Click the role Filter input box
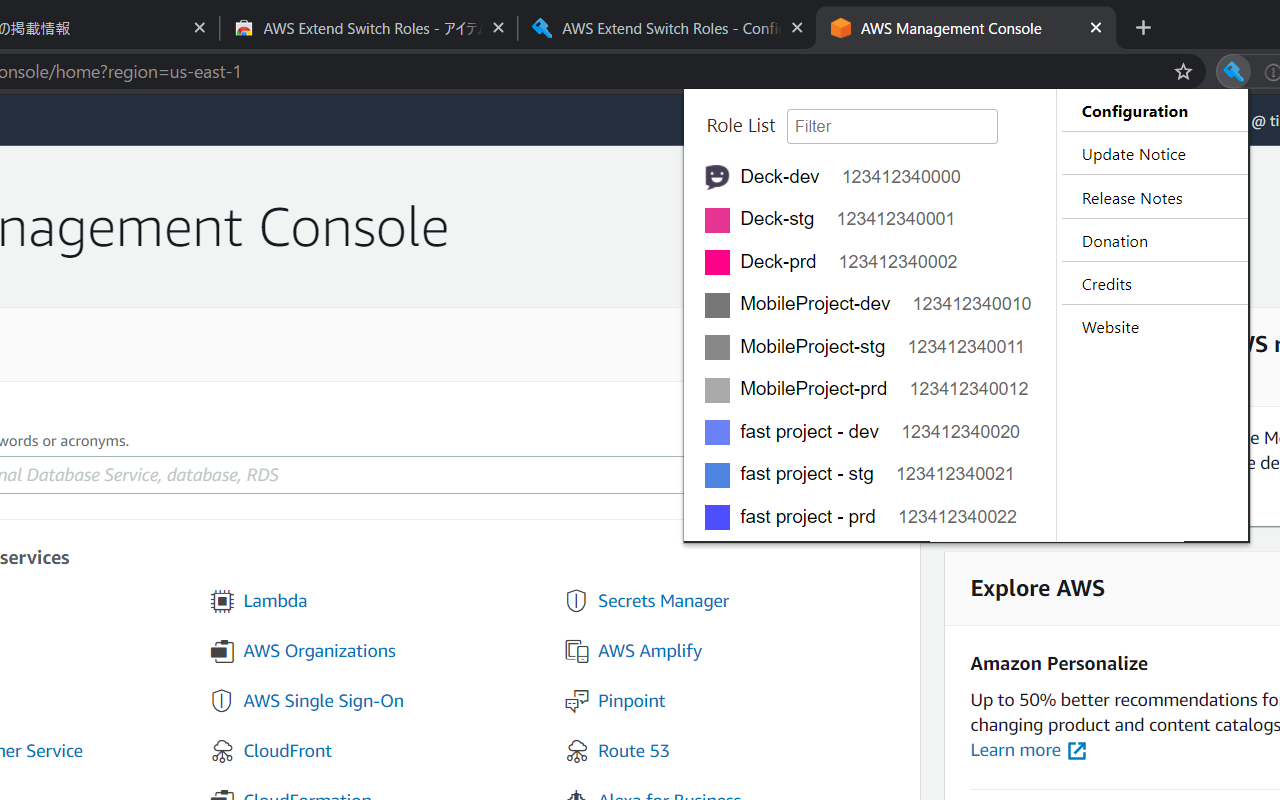This screenshot has height=800, width=1280. point(892,126)
